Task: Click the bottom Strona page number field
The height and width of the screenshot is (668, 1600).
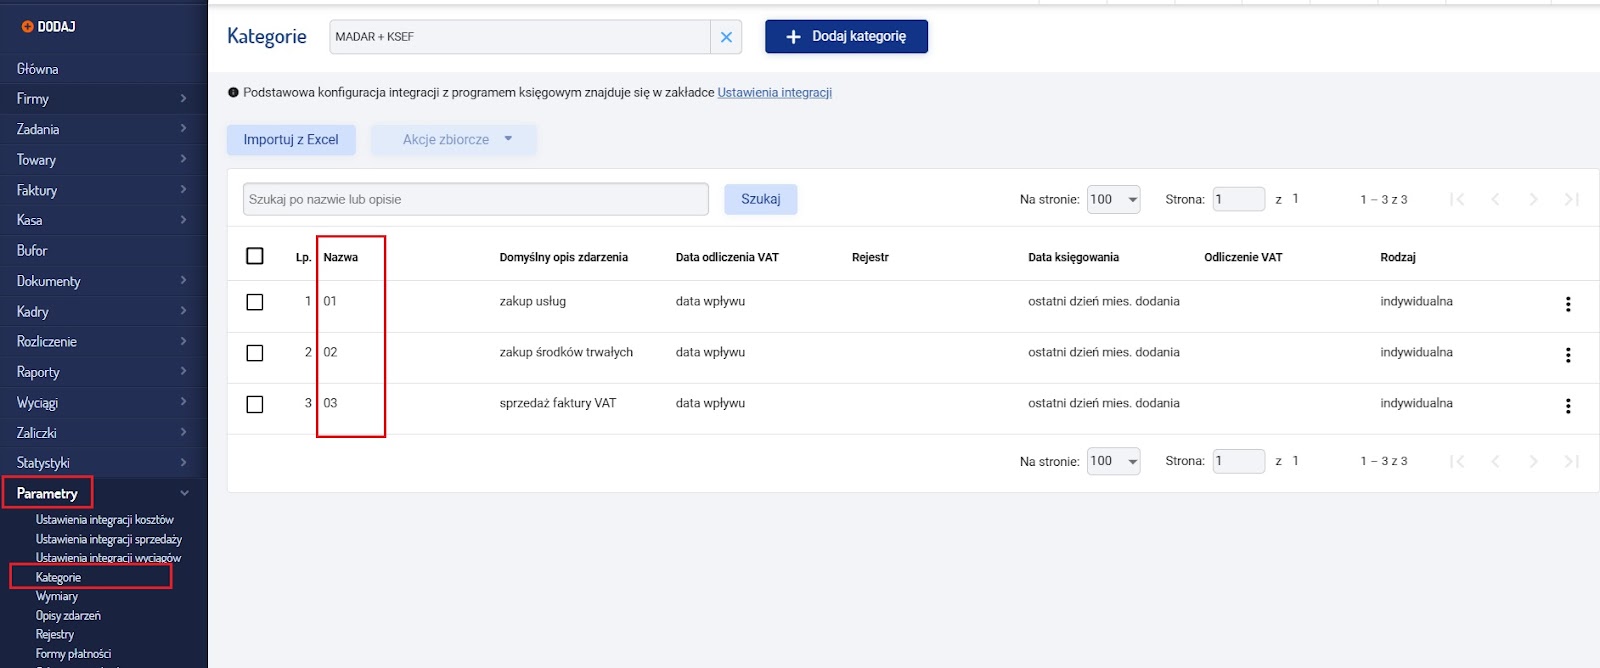Action: (1239, 461)
